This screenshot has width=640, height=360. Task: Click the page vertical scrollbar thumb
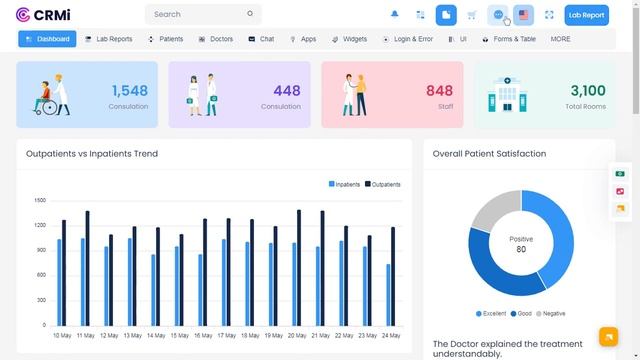point(636,60)
